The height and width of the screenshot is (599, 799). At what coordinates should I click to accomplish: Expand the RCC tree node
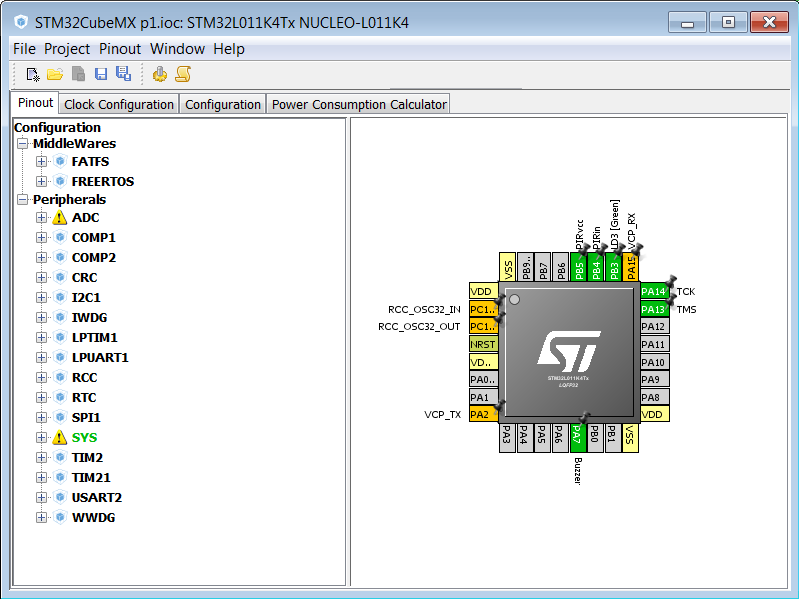(41, 377)
